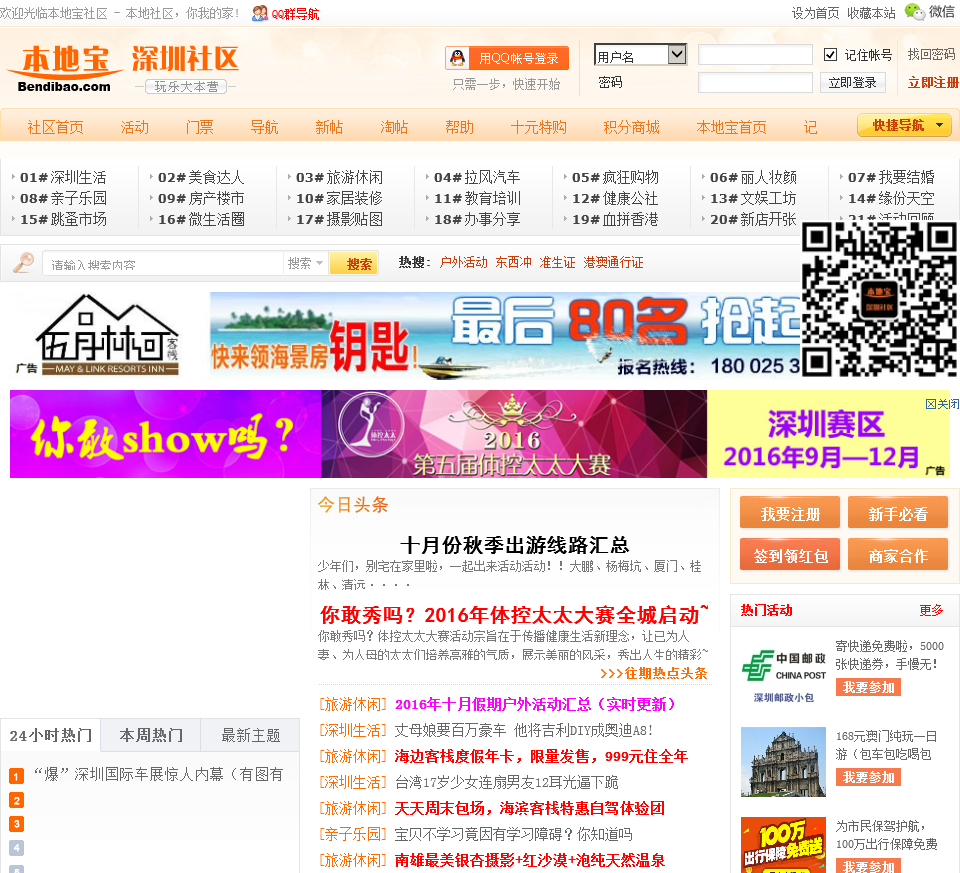Click the 本地宝 Bendibao.com logo
The height and width of the screenshot is (873, 960).
point(64,69)
